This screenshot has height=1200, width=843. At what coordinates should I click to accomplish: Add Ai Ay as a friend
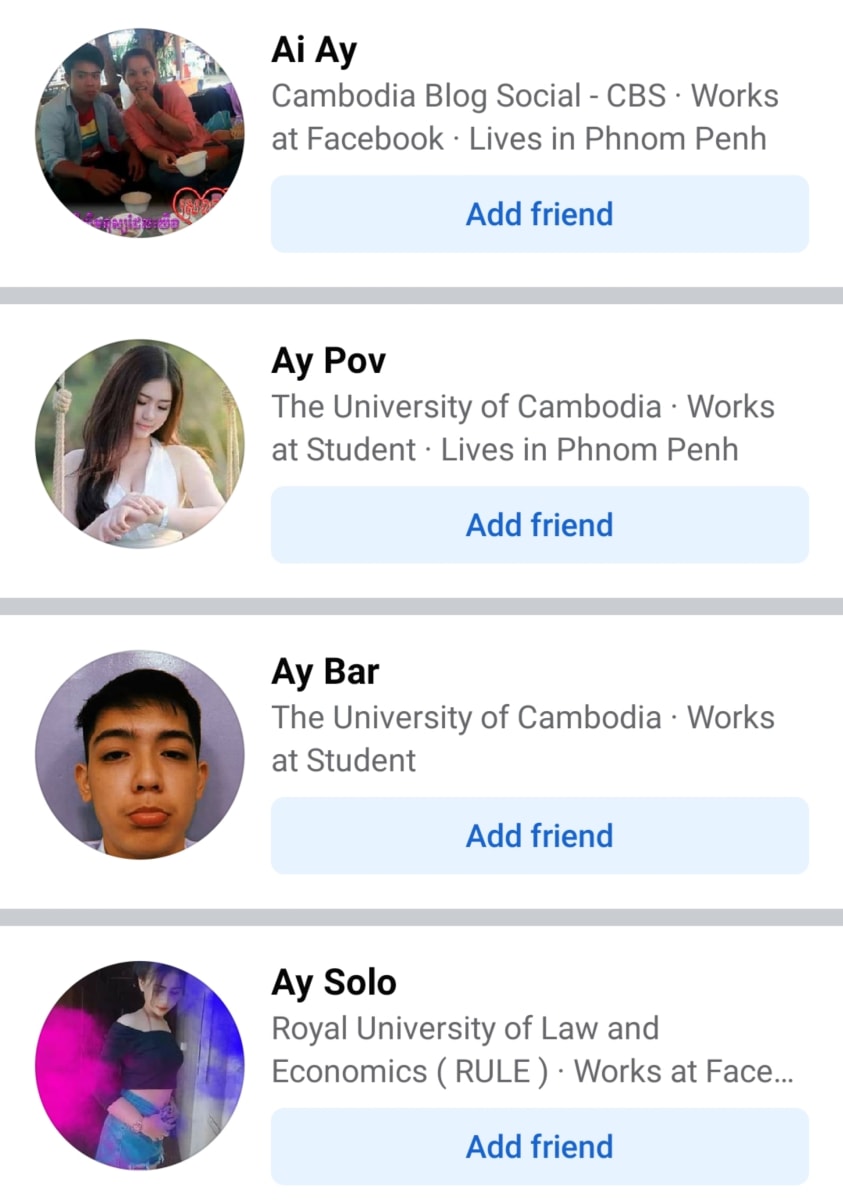pyautogui.click(x=540, y=214)
